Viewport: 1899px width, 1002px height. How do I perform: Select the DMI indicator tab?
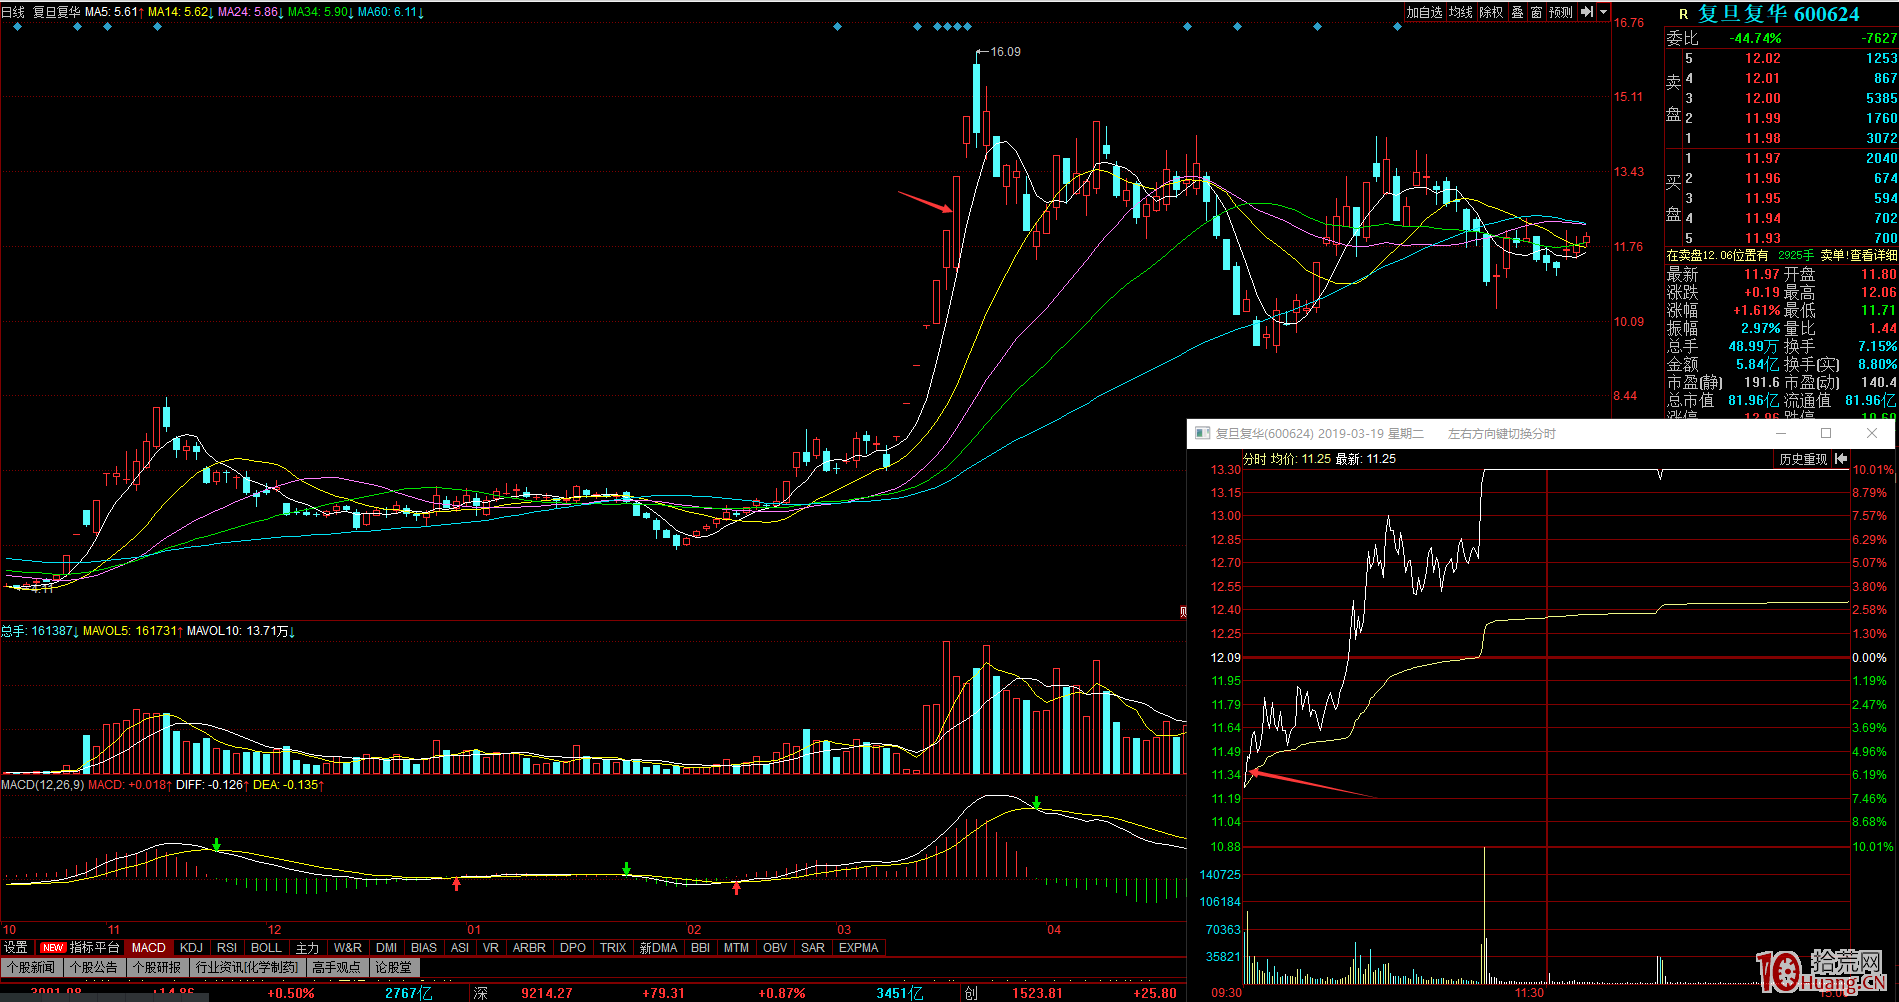tap(387, 947)
